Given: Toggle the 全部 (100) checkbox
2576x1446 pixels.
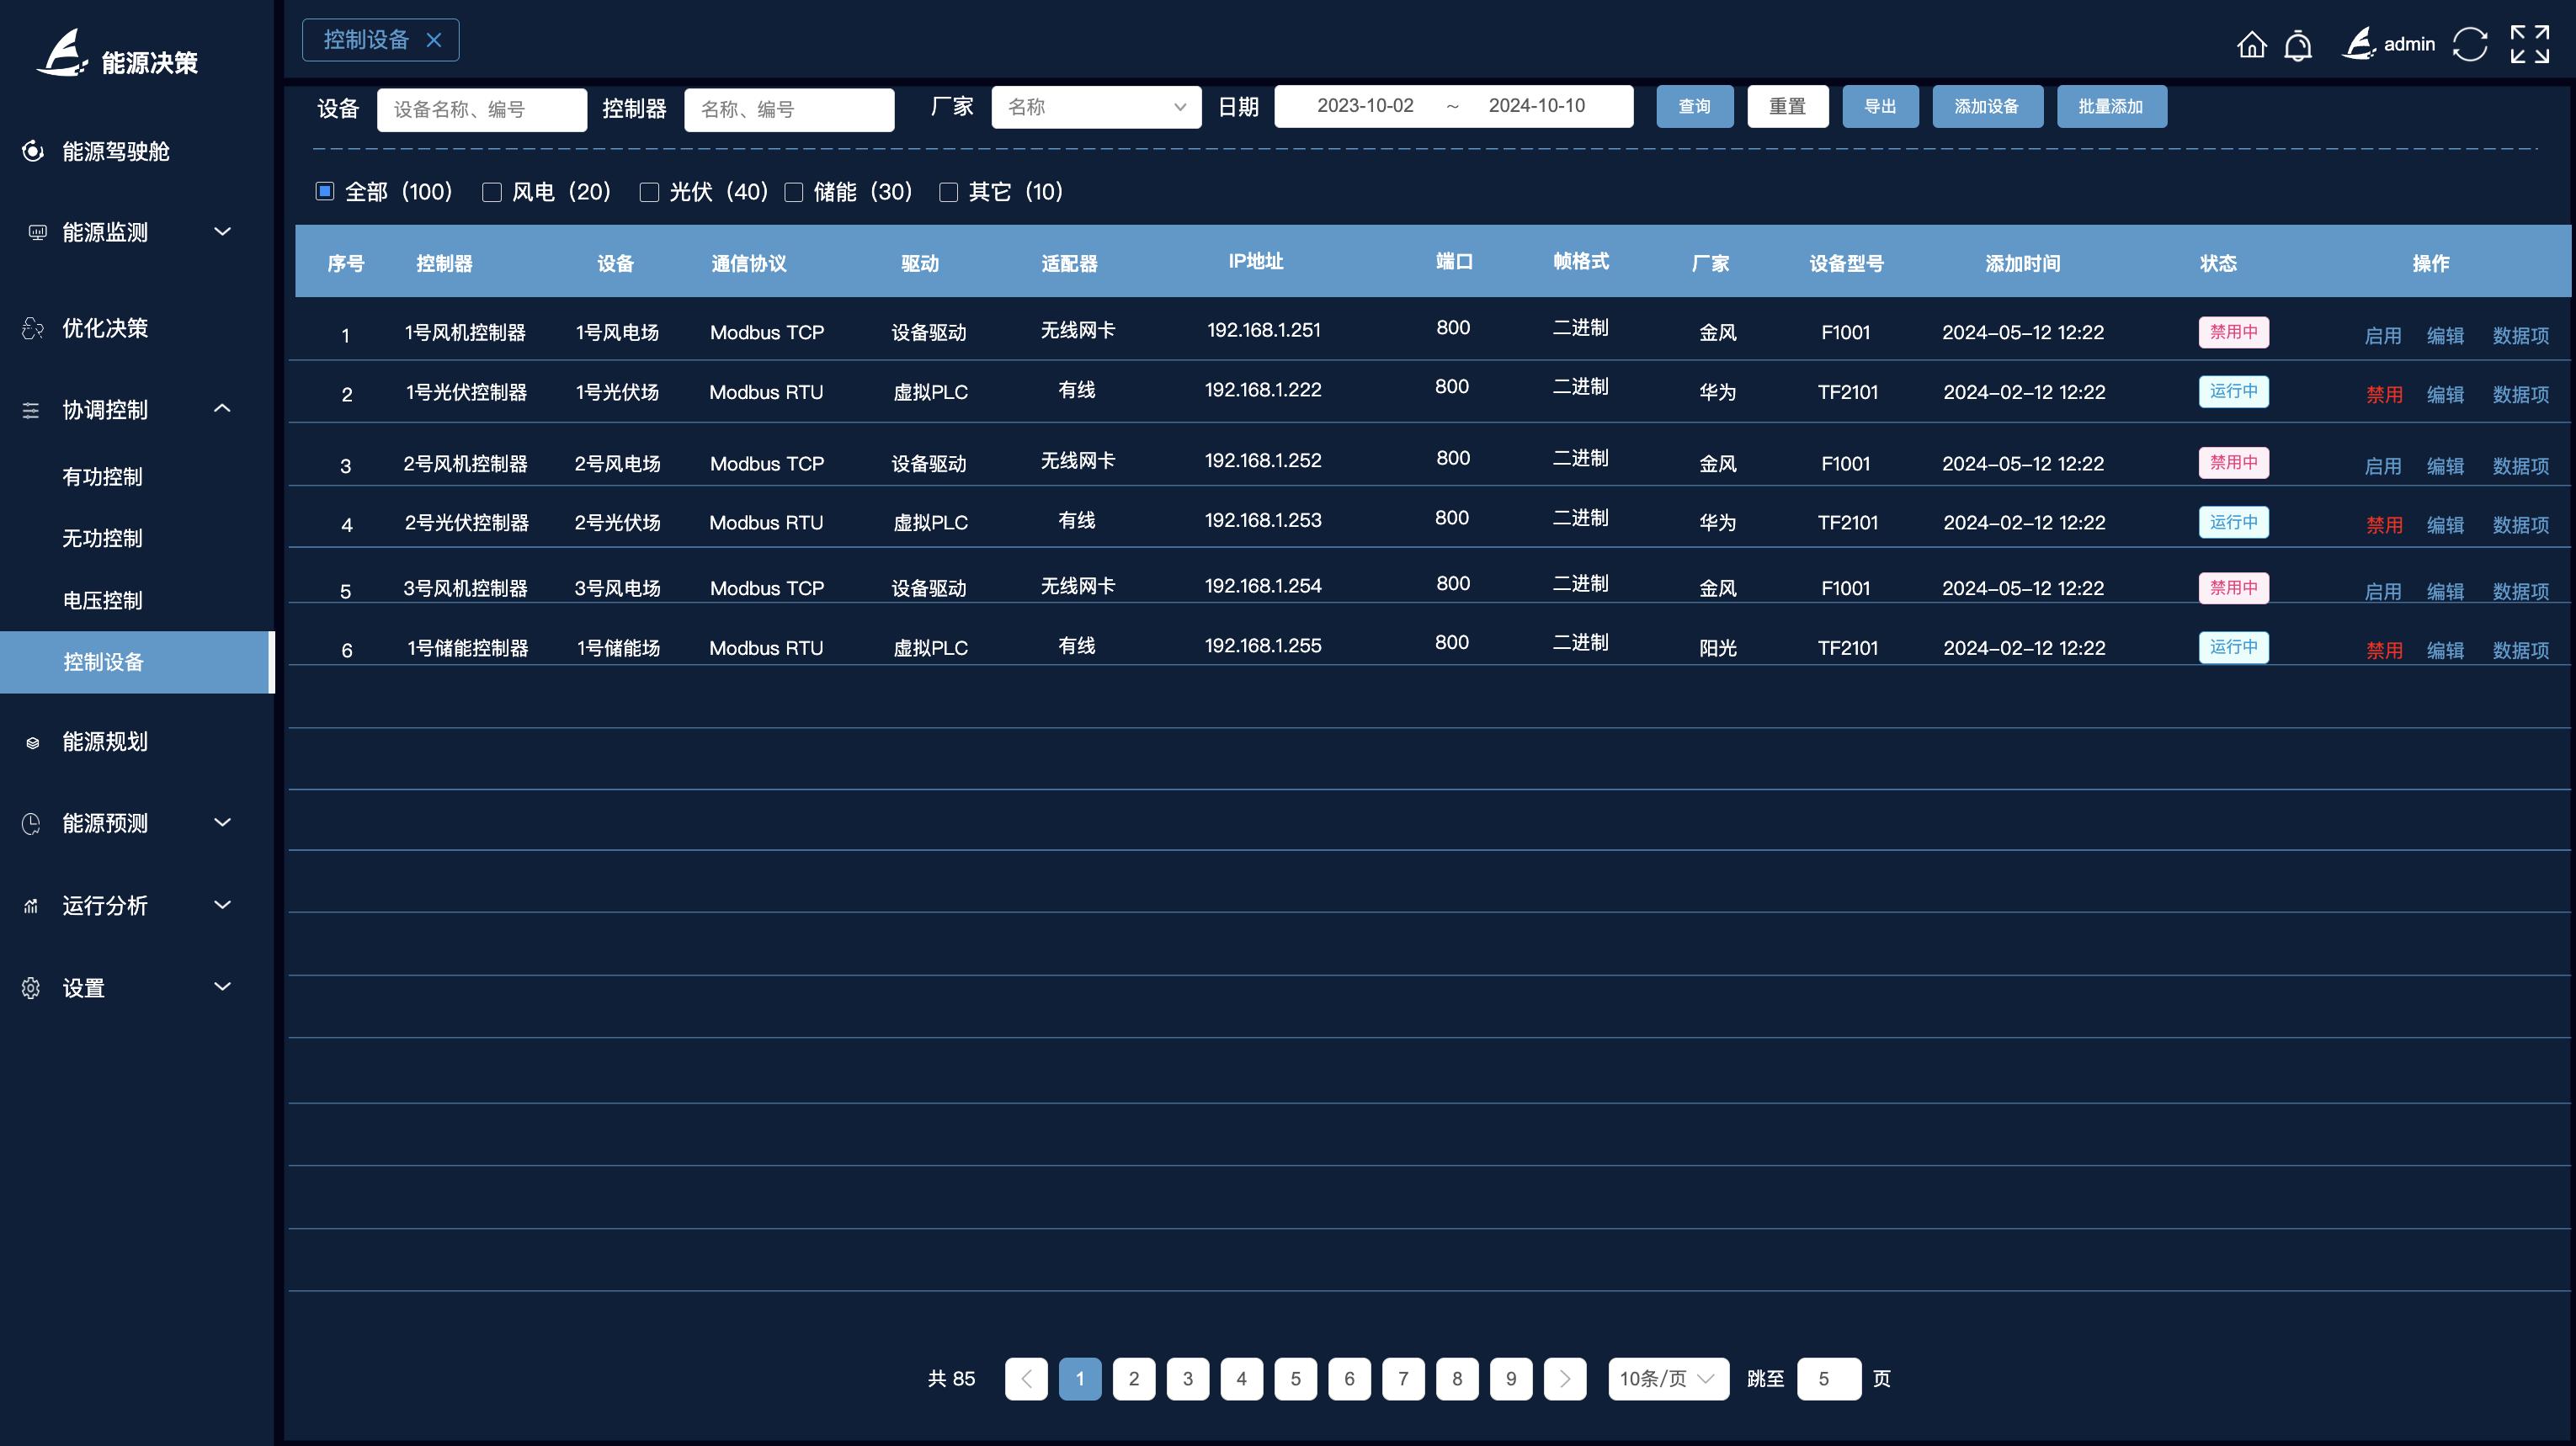Looking at the screenshot, I should [325, 191].
